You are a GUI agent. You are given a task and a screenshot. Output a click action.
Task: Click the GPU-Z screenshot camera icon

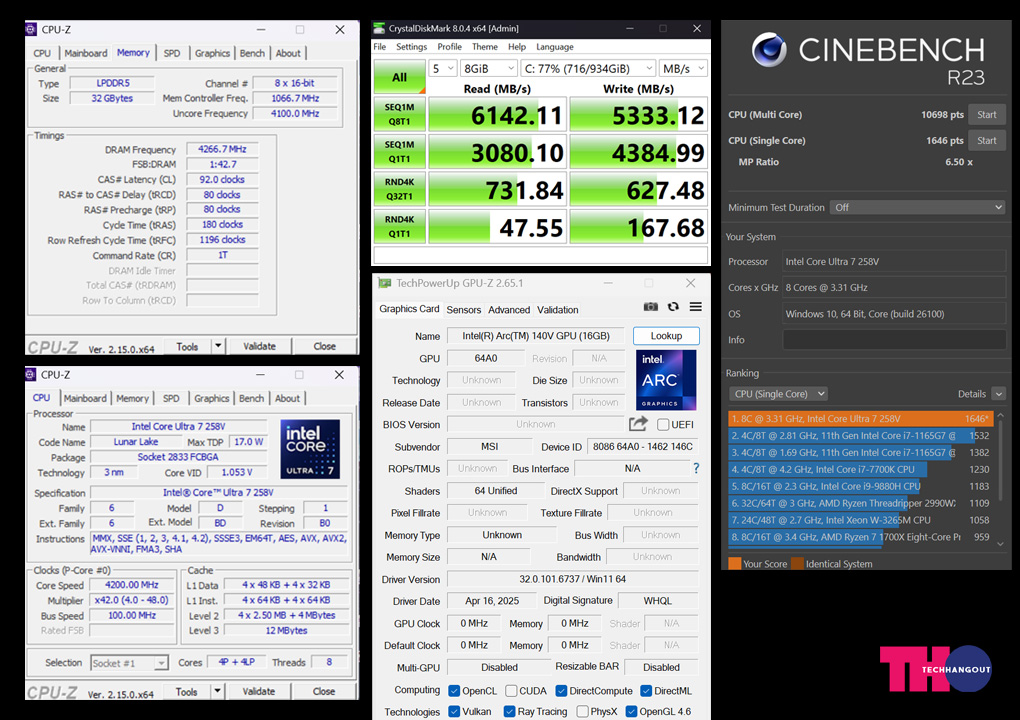(651, 307)
